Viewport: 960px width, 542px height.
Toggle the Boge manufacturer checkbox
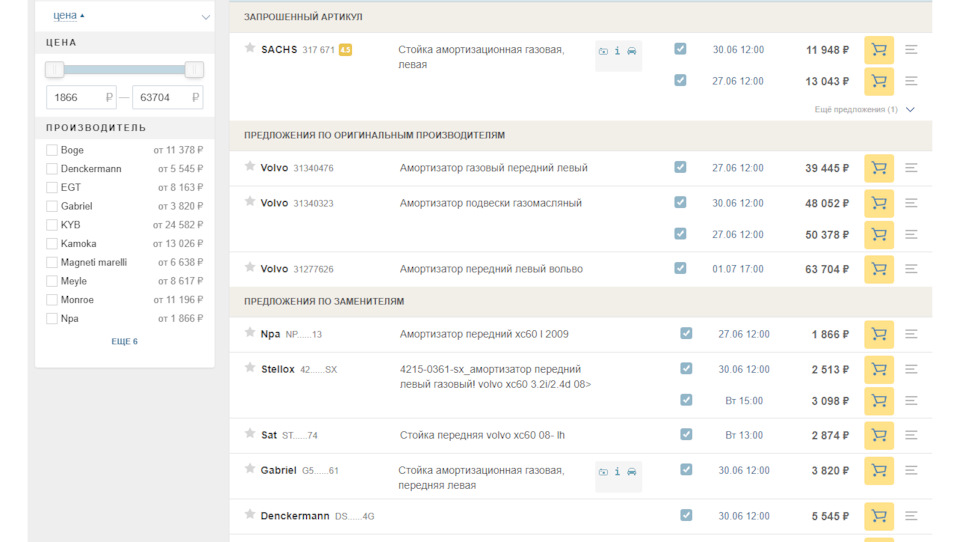[x=52, y=150]
